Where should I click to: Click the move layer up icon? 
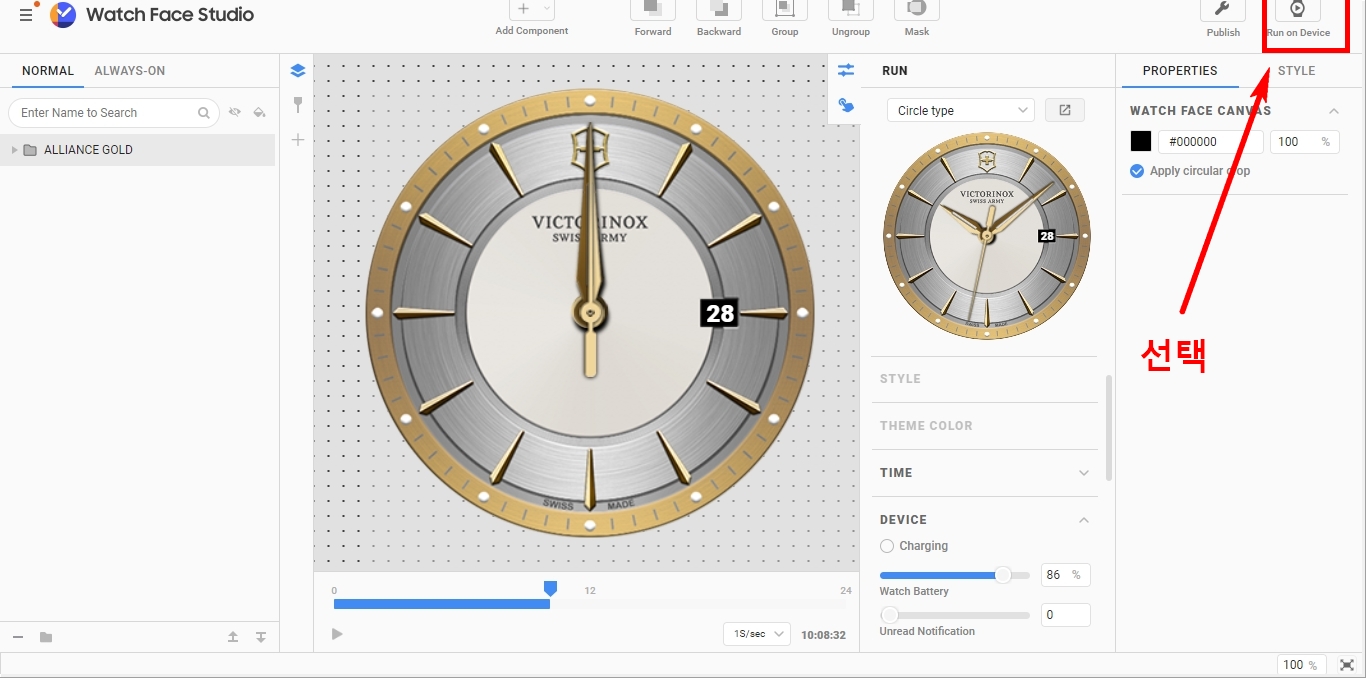233,637
